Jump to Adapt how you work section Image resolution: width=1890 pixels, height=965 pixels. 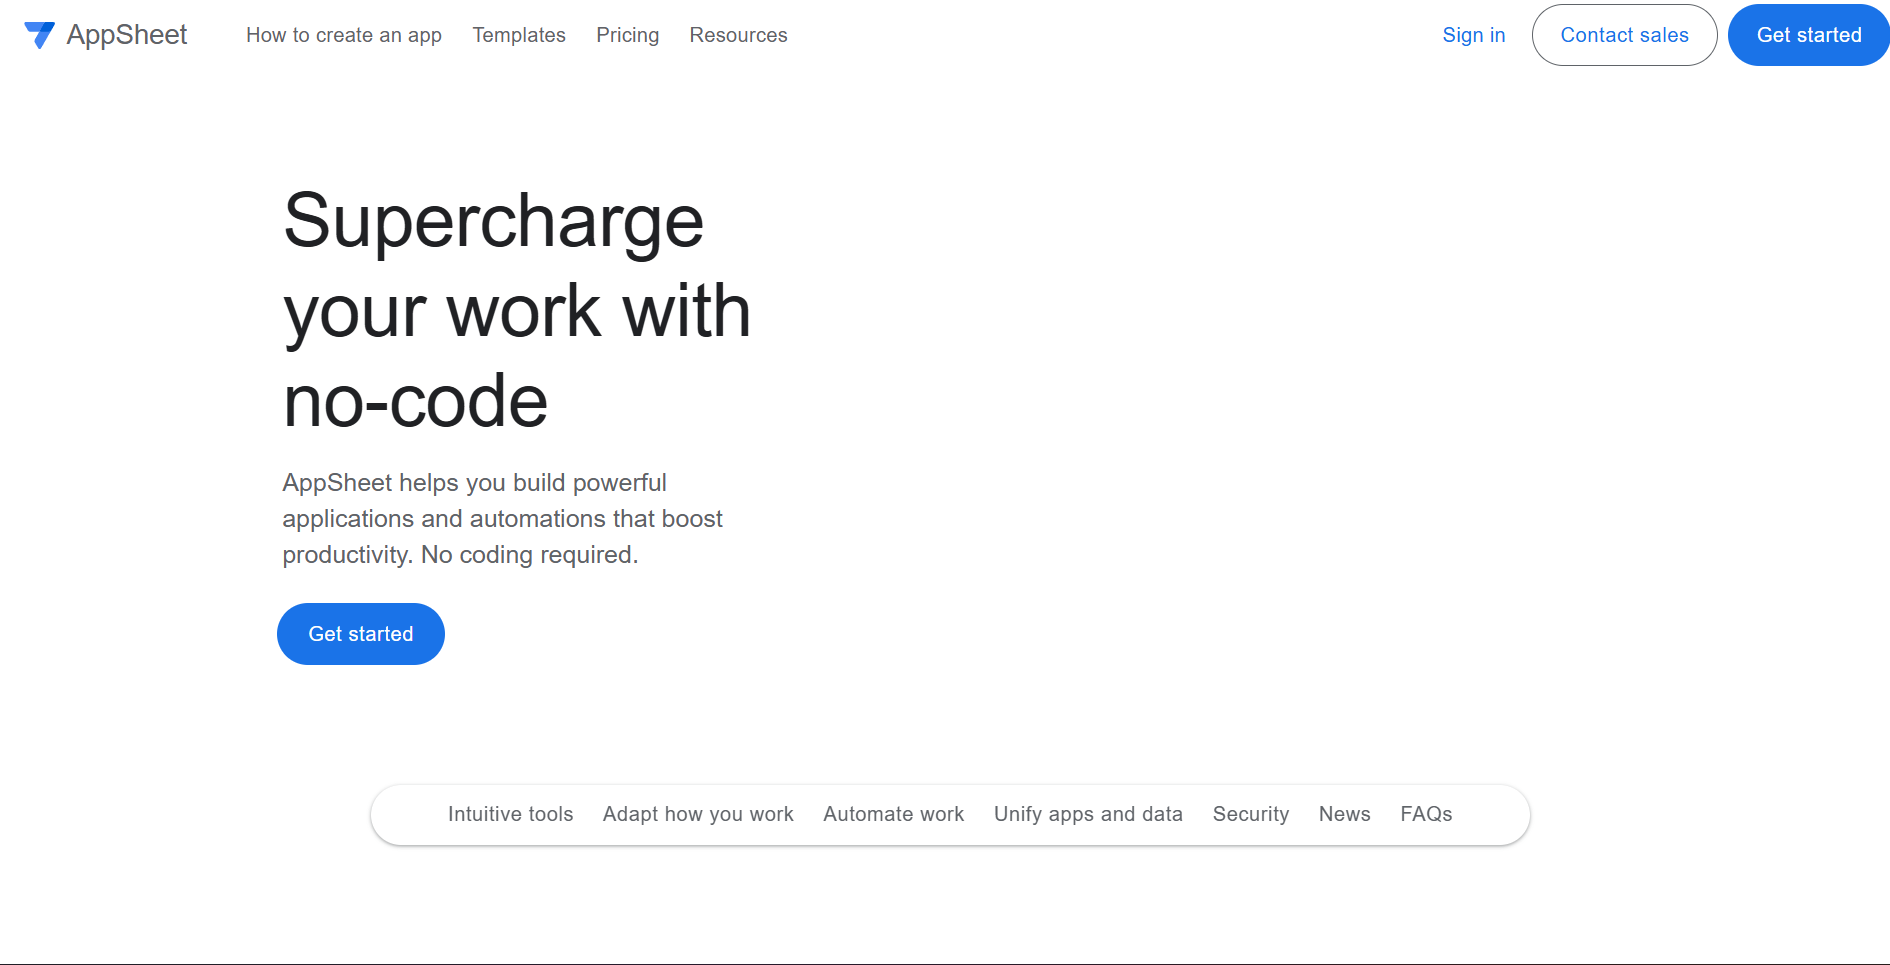[698, 814]
